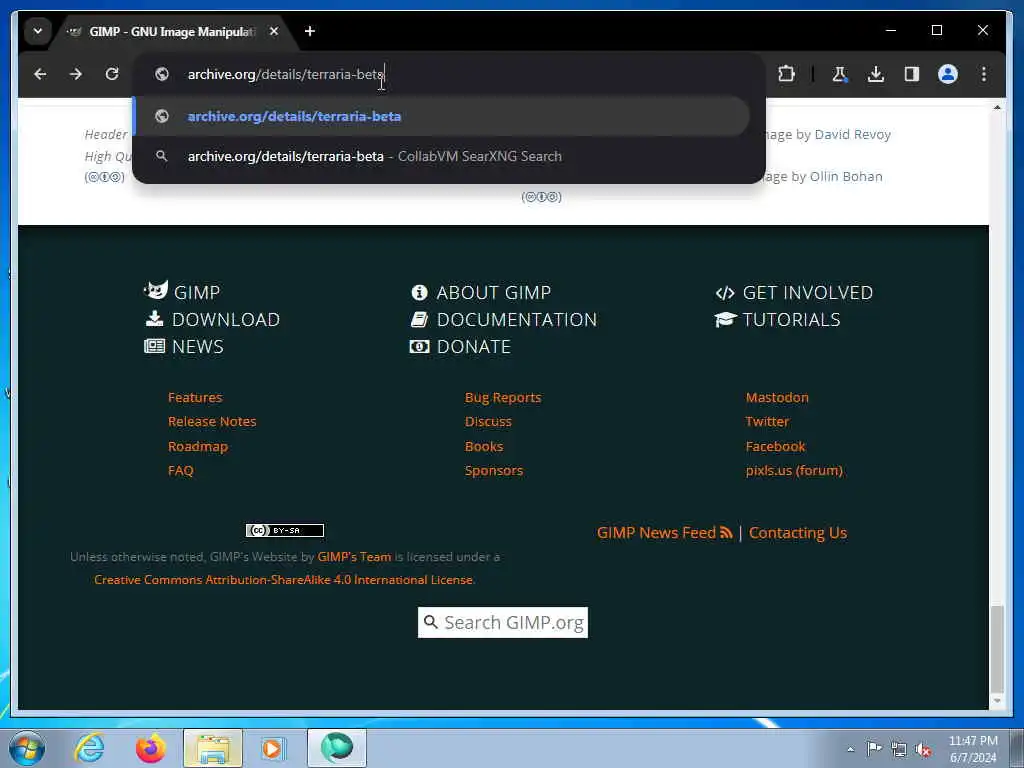Open the tab search dropdown chevron

click(x=38, y=31)
